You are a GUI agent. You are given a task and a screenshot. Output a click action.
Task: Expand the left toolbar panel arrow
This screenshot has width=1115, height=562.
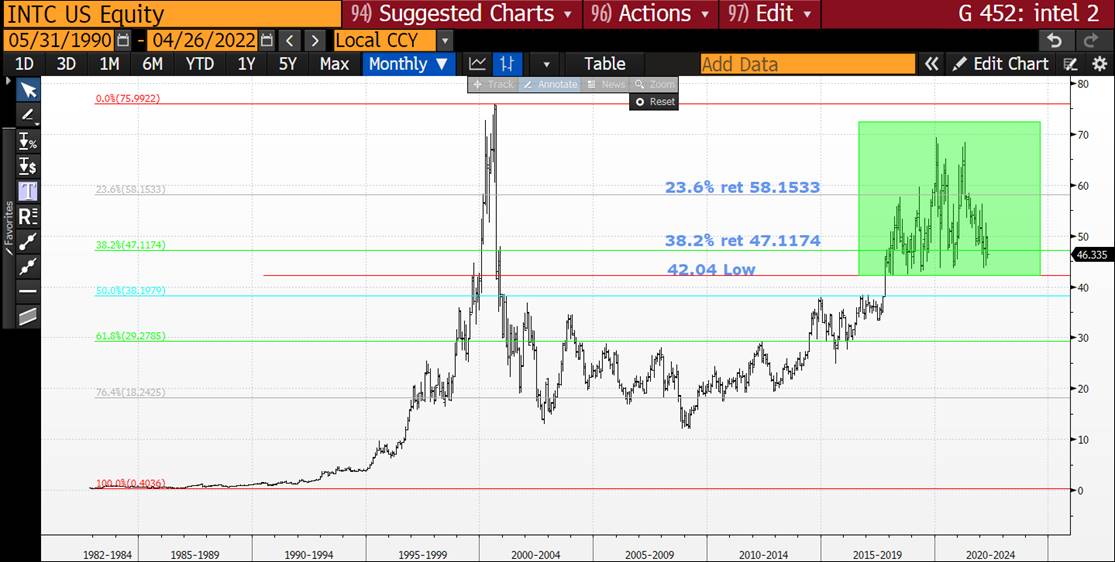8,81
